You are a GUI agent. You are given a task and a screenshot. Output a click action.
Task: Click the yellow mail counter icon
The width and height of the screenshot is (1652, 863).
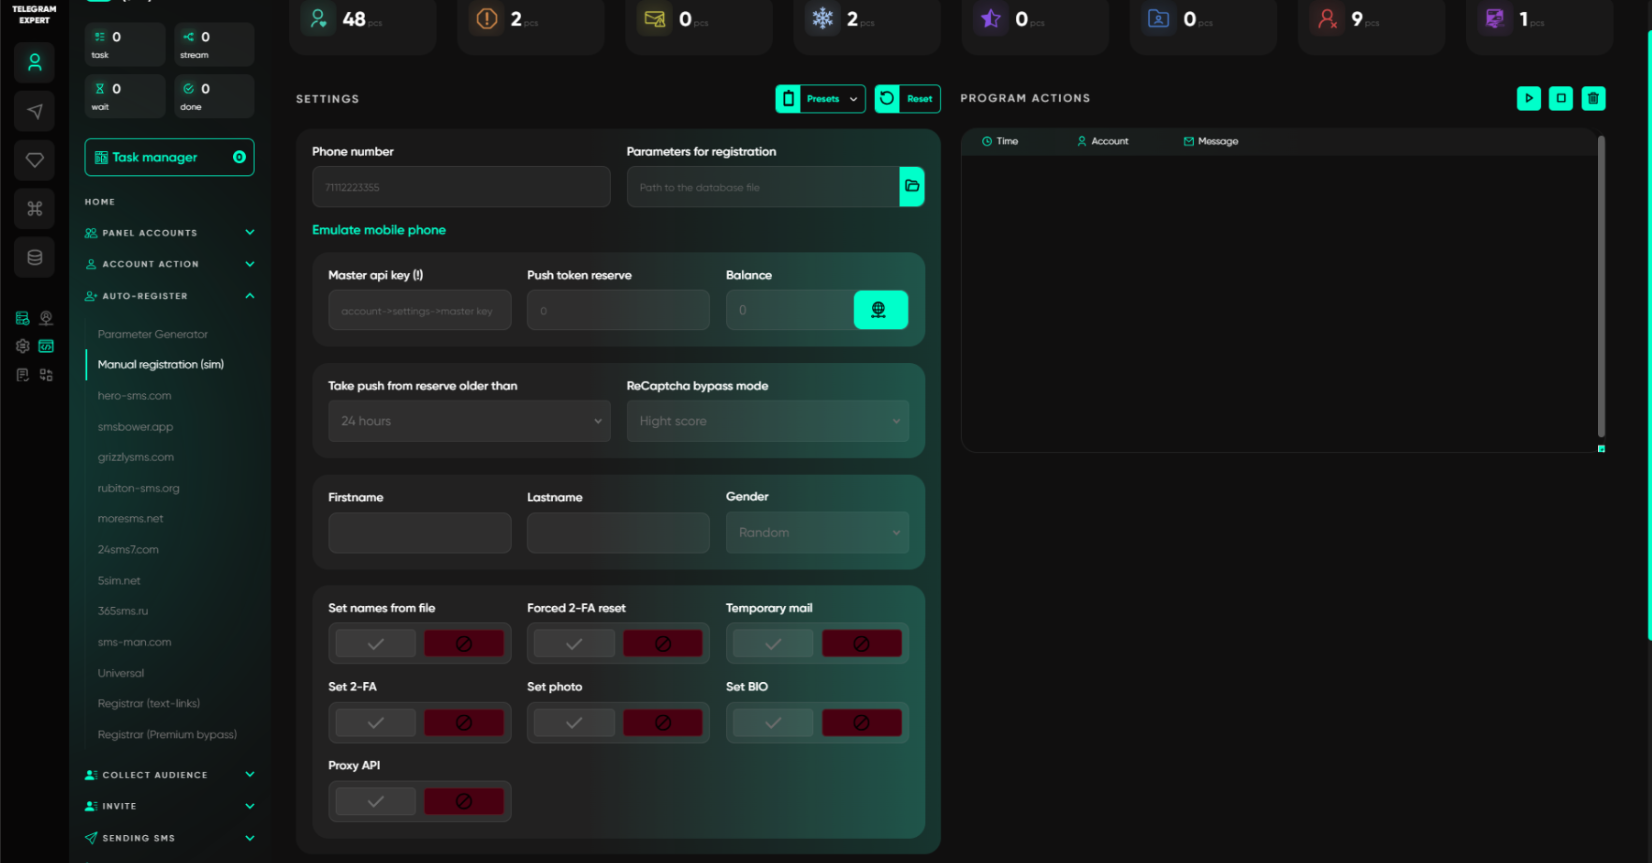[655, 19]
